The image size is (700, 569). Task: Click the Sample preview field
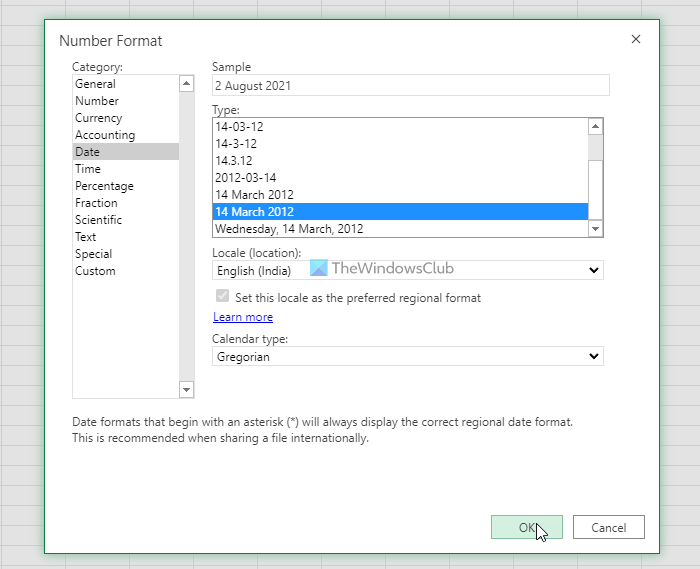[411, 85]
